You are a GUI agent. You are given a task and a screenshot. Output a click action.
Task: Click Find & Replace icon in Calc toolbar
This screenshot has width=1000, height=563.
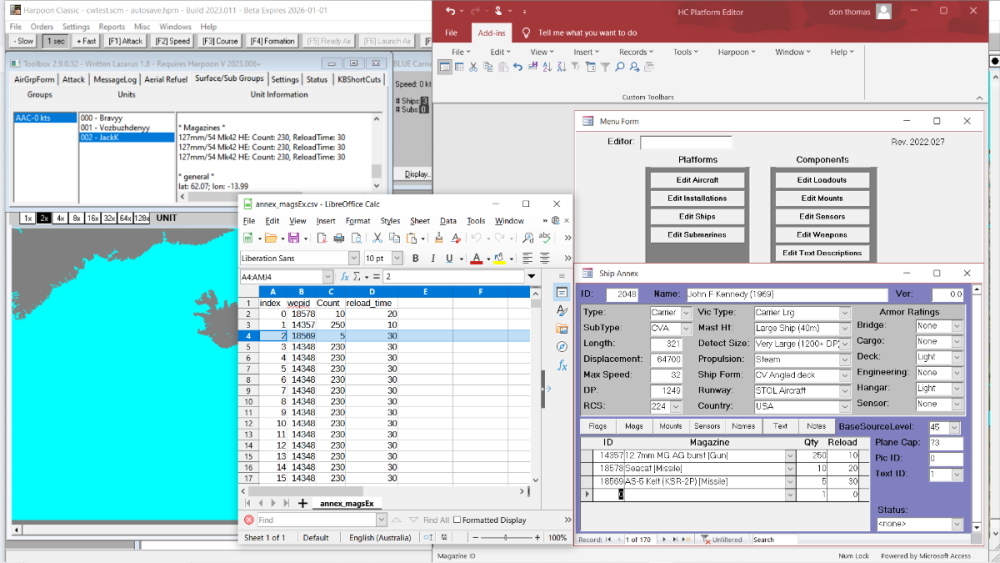527,238
